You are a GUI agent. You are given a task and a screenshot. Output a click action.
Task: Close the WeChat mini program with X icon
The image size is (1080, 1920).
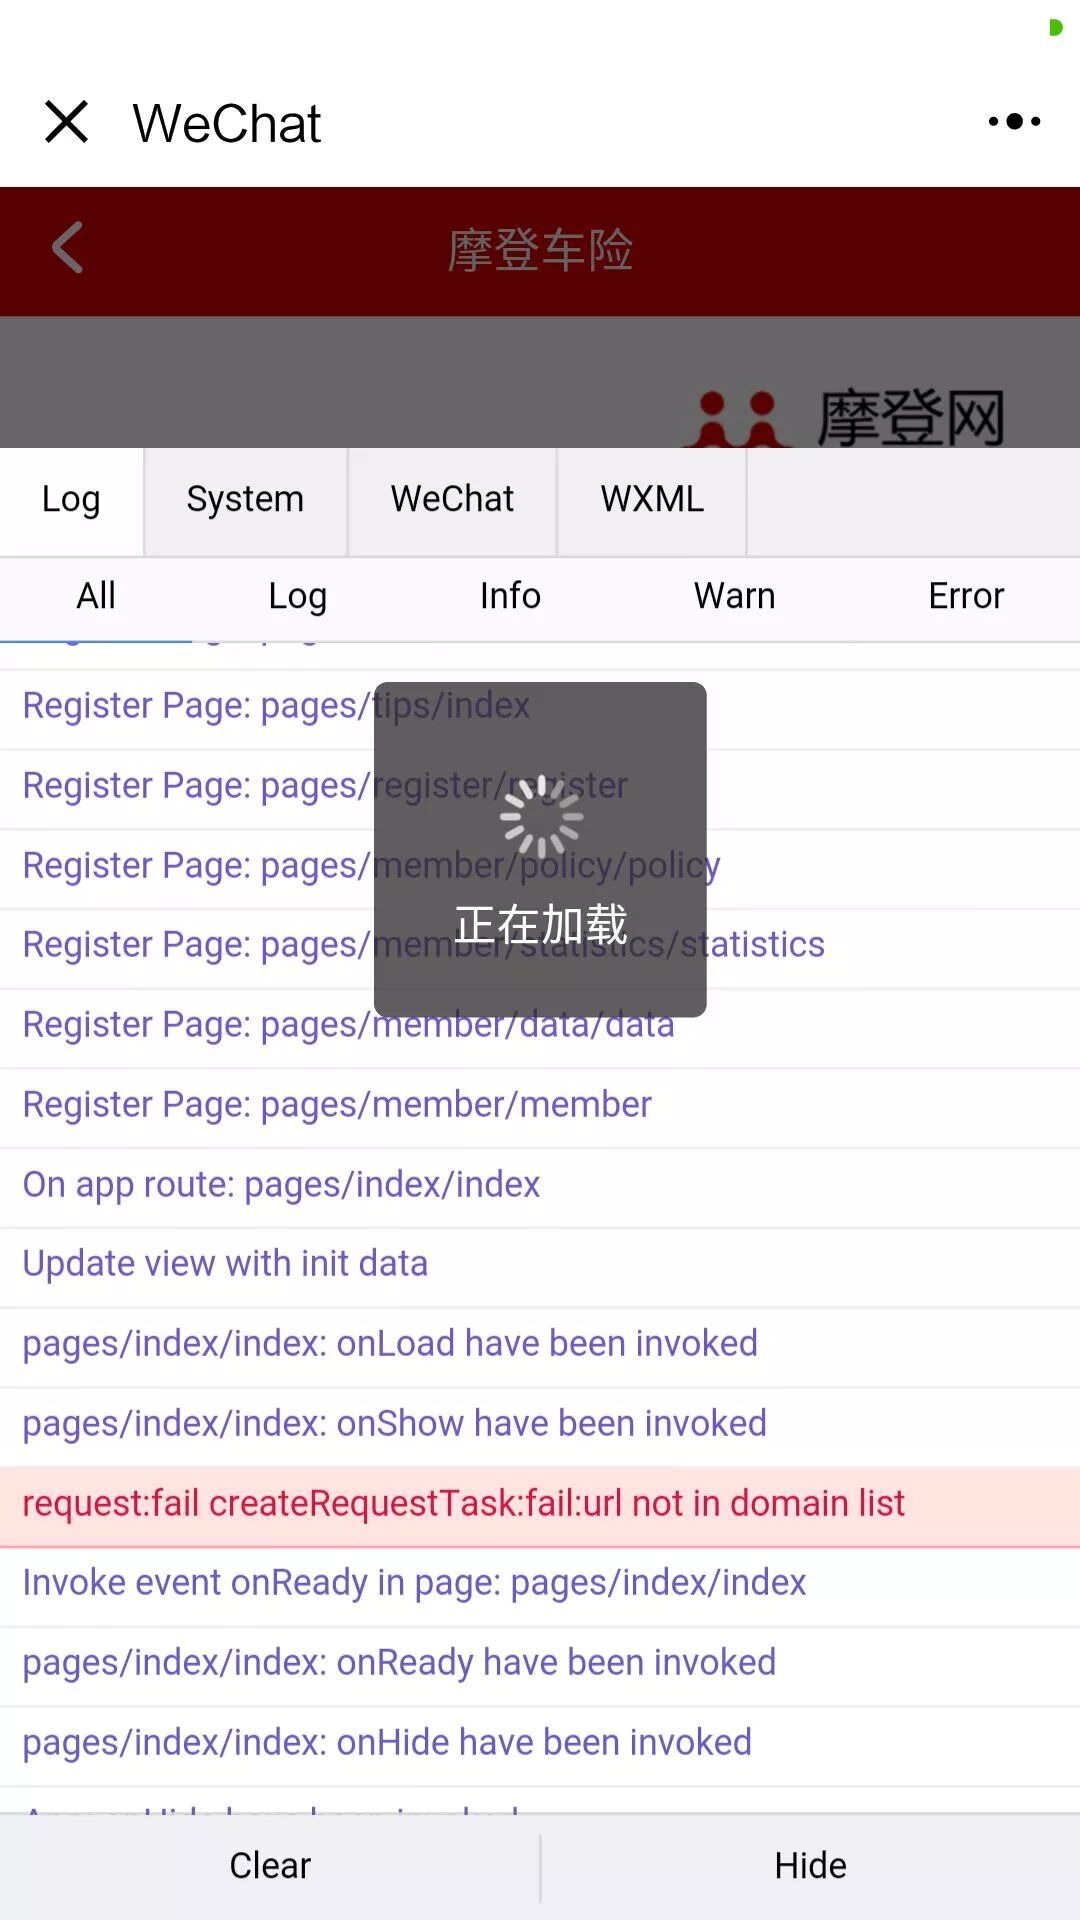67,122
